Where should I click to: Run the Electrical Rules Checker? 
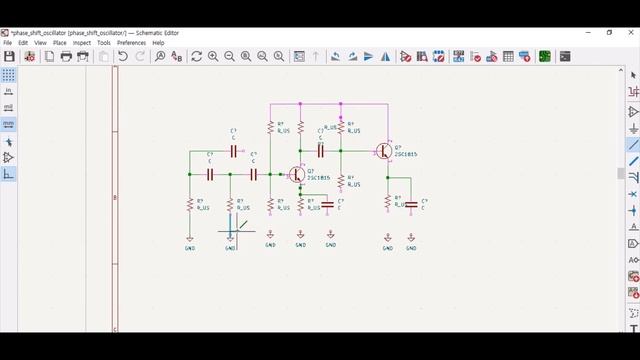tap(476, 56)
